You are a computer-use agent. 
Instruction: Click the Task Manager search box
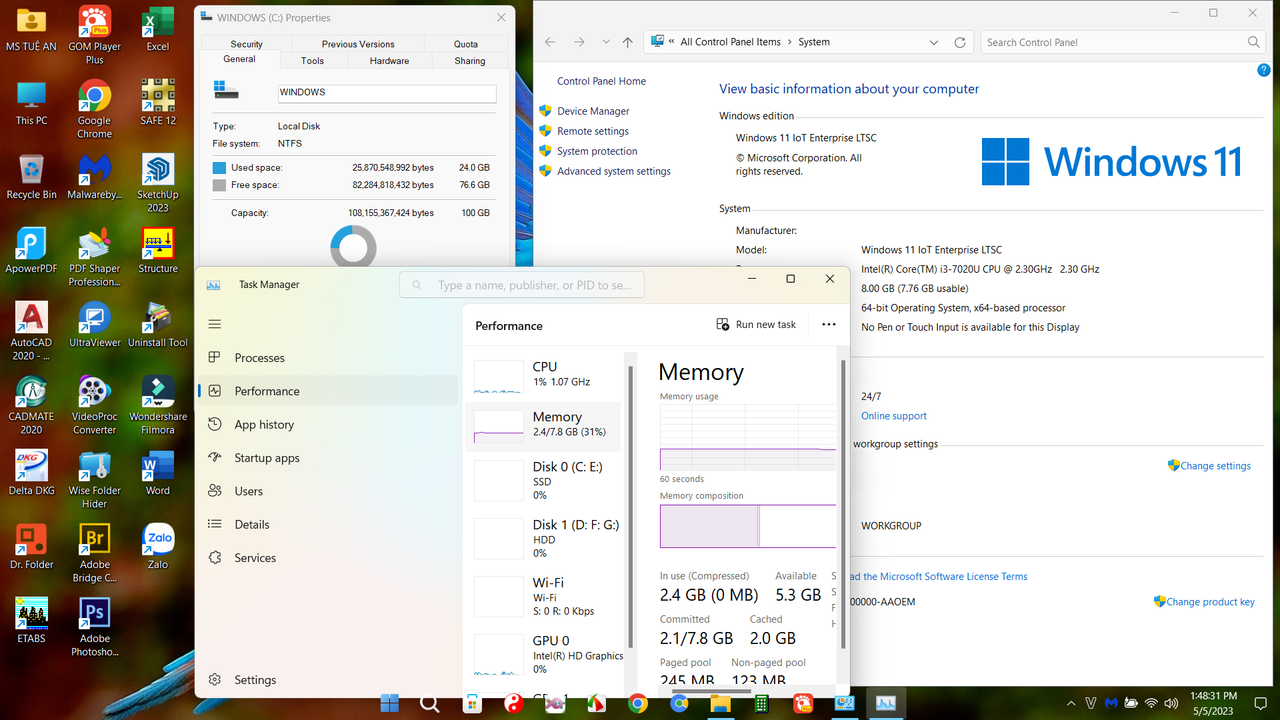point(522,285)
